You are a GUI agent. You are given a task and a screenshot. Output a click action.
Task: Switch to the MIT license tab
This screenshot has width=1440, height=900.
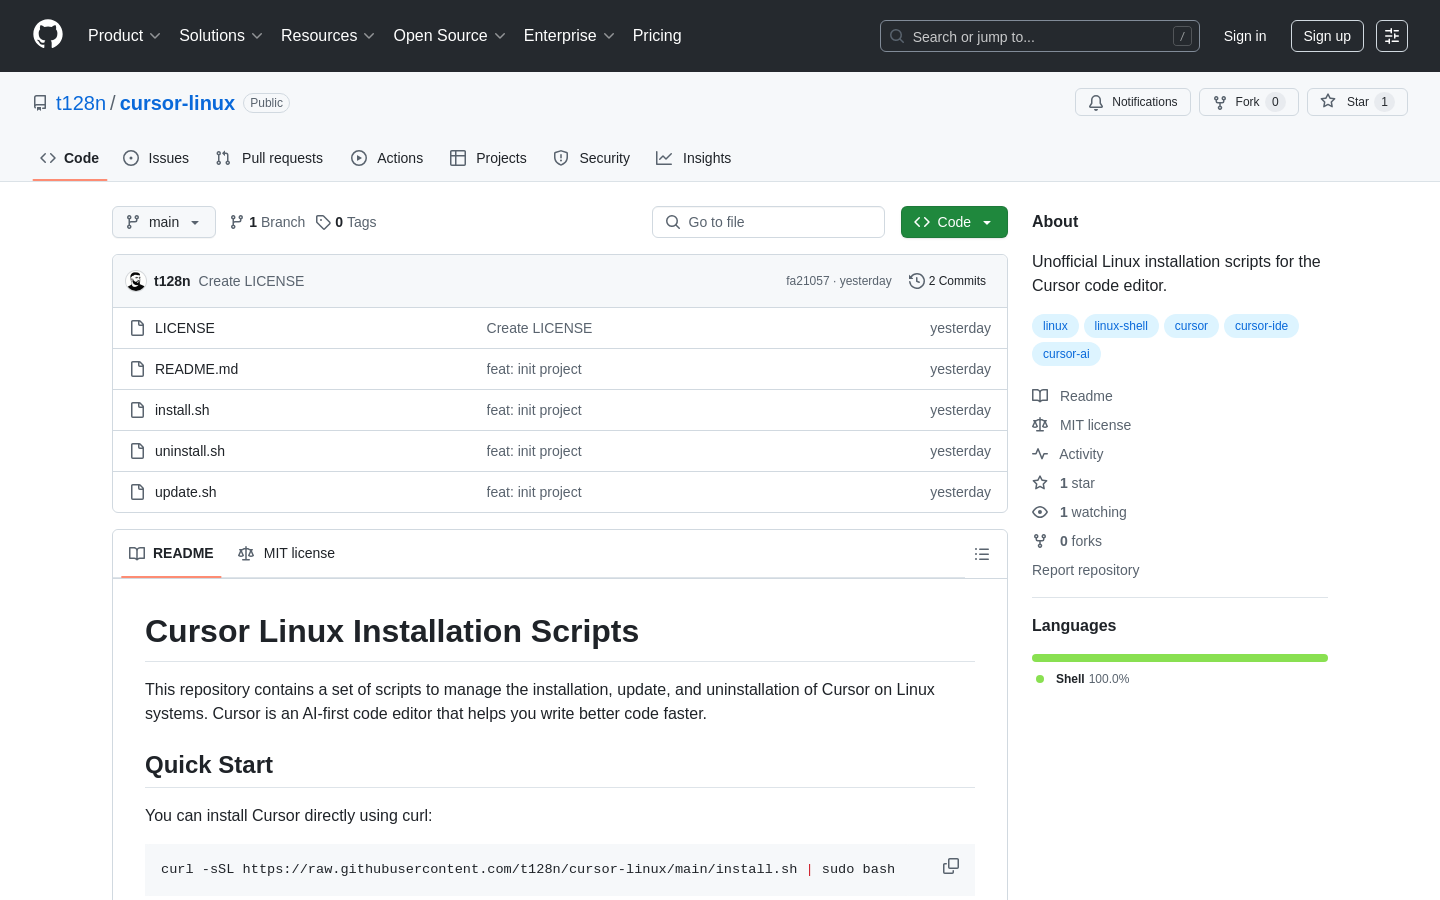(x=286, y=553)
